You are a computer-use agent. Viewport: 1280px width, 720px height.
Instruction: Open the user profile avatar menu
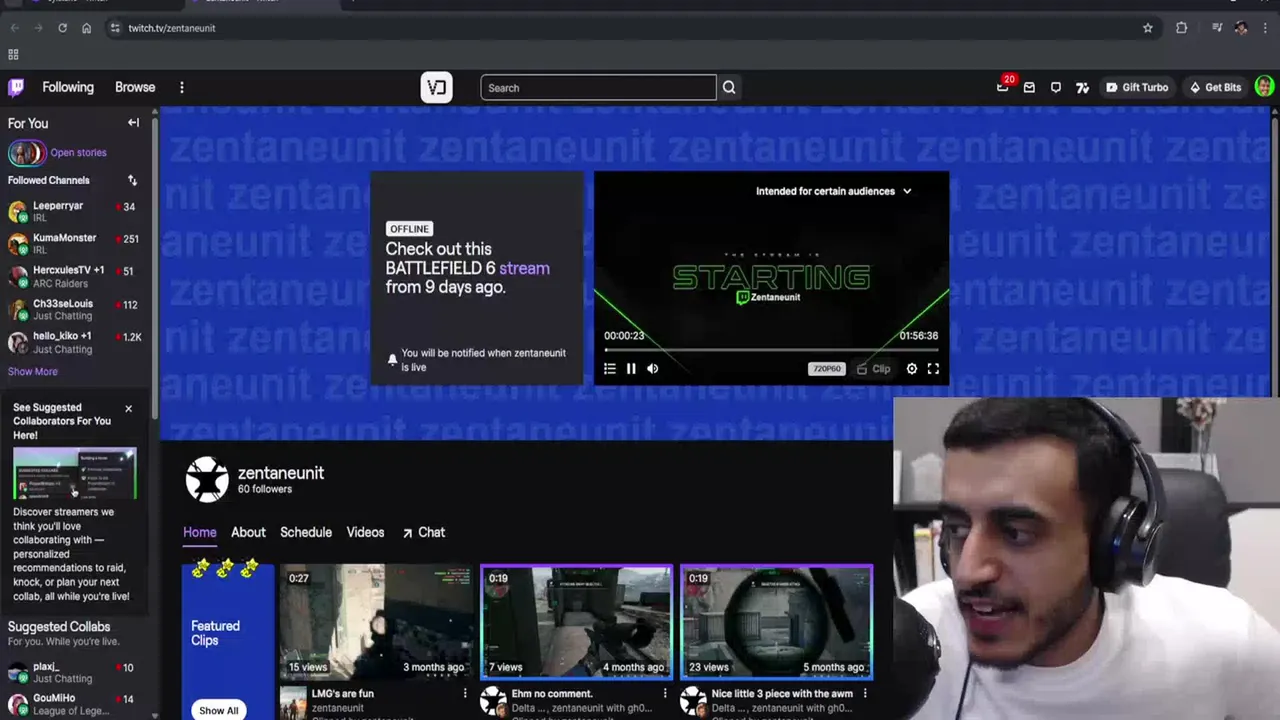[1265, 87]
